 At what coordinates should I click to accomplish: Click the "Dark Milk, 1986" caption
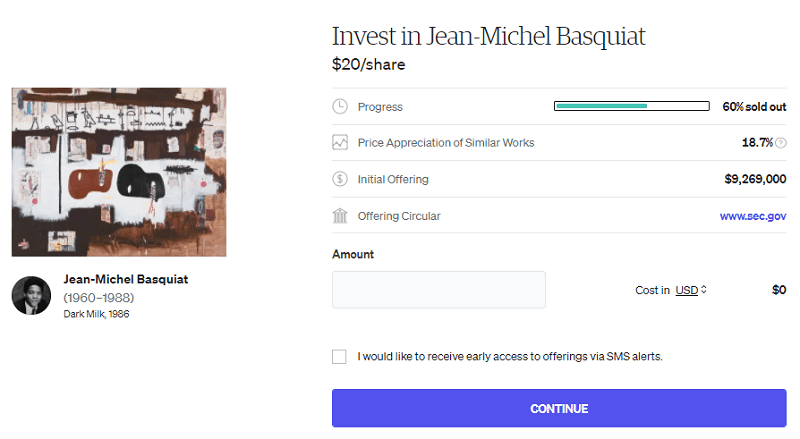(x=96, y=314)
